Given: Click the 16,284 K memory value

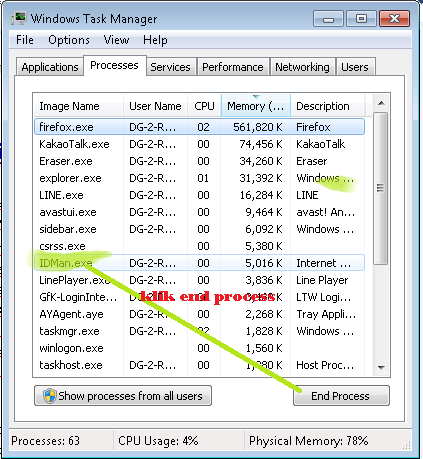Looking at the screenshot, I should (261, 195).
